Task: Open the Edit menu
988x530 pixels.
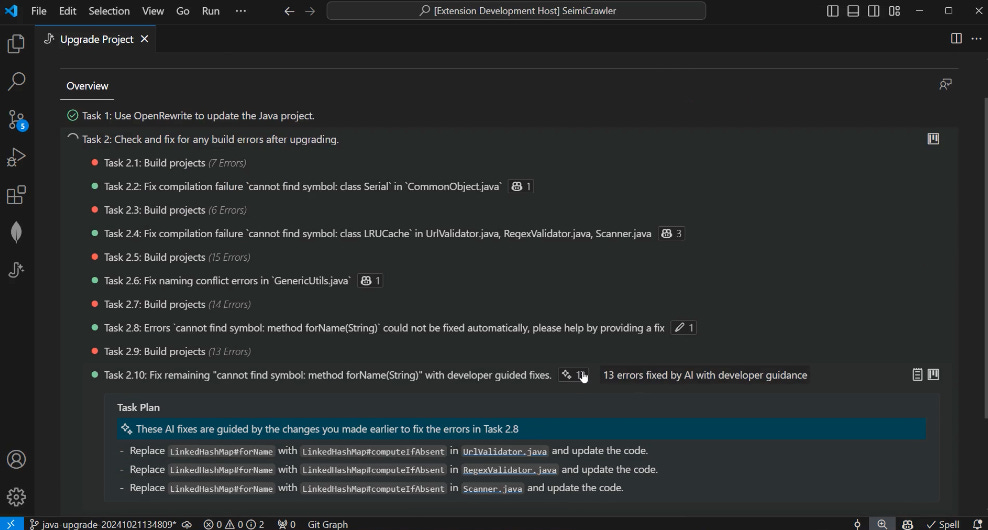Action: [x=67, y=11]
